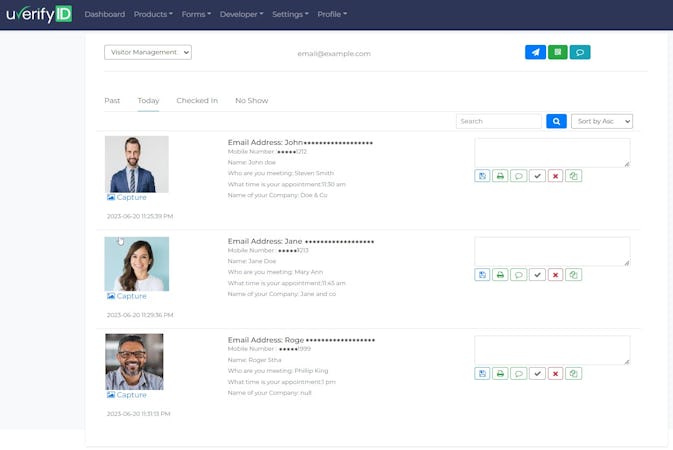Image resolution: width=673 pixels, height=450 pixels.
Task: Click Capture link under John's photo
Action: tap(127, 197)
